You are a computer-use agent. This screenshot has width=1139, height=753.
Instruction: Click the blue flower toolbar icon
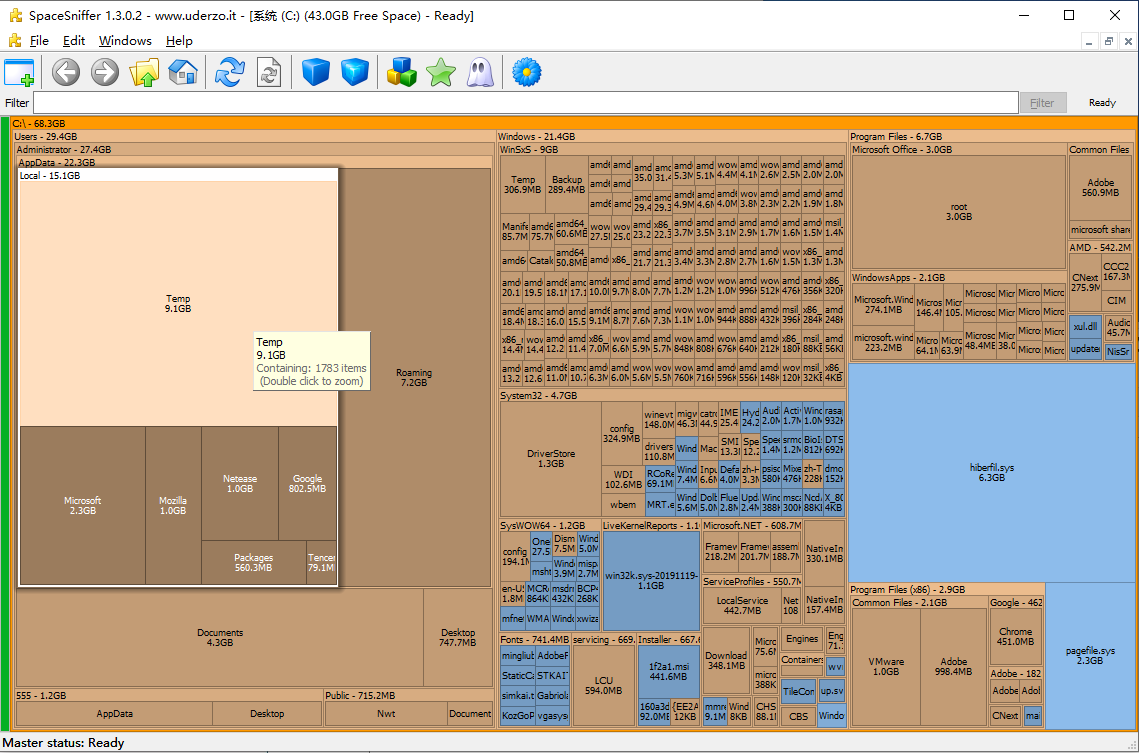527,72
